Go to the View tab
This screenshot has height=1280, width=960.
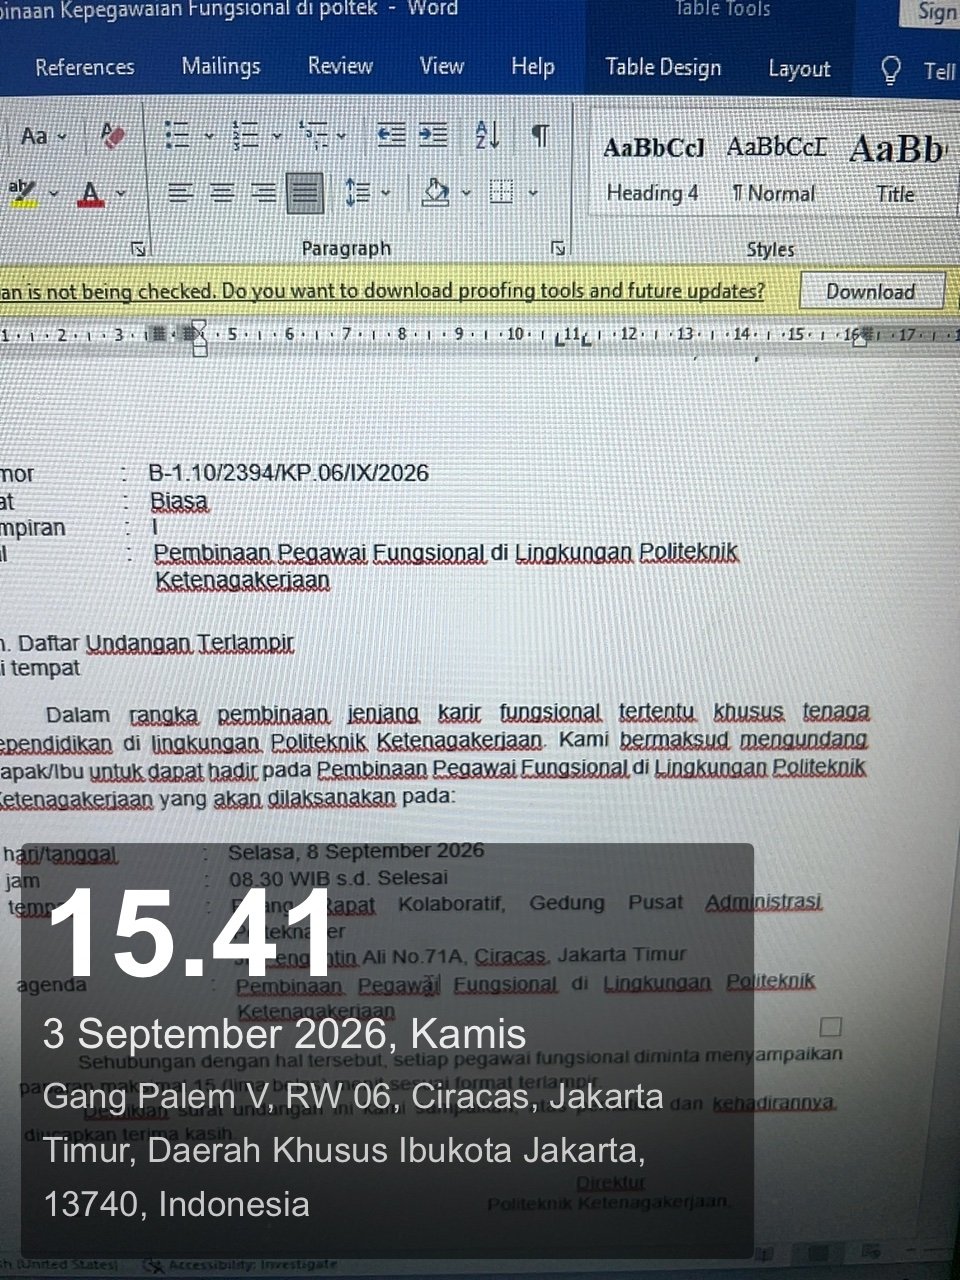(442, 66)
